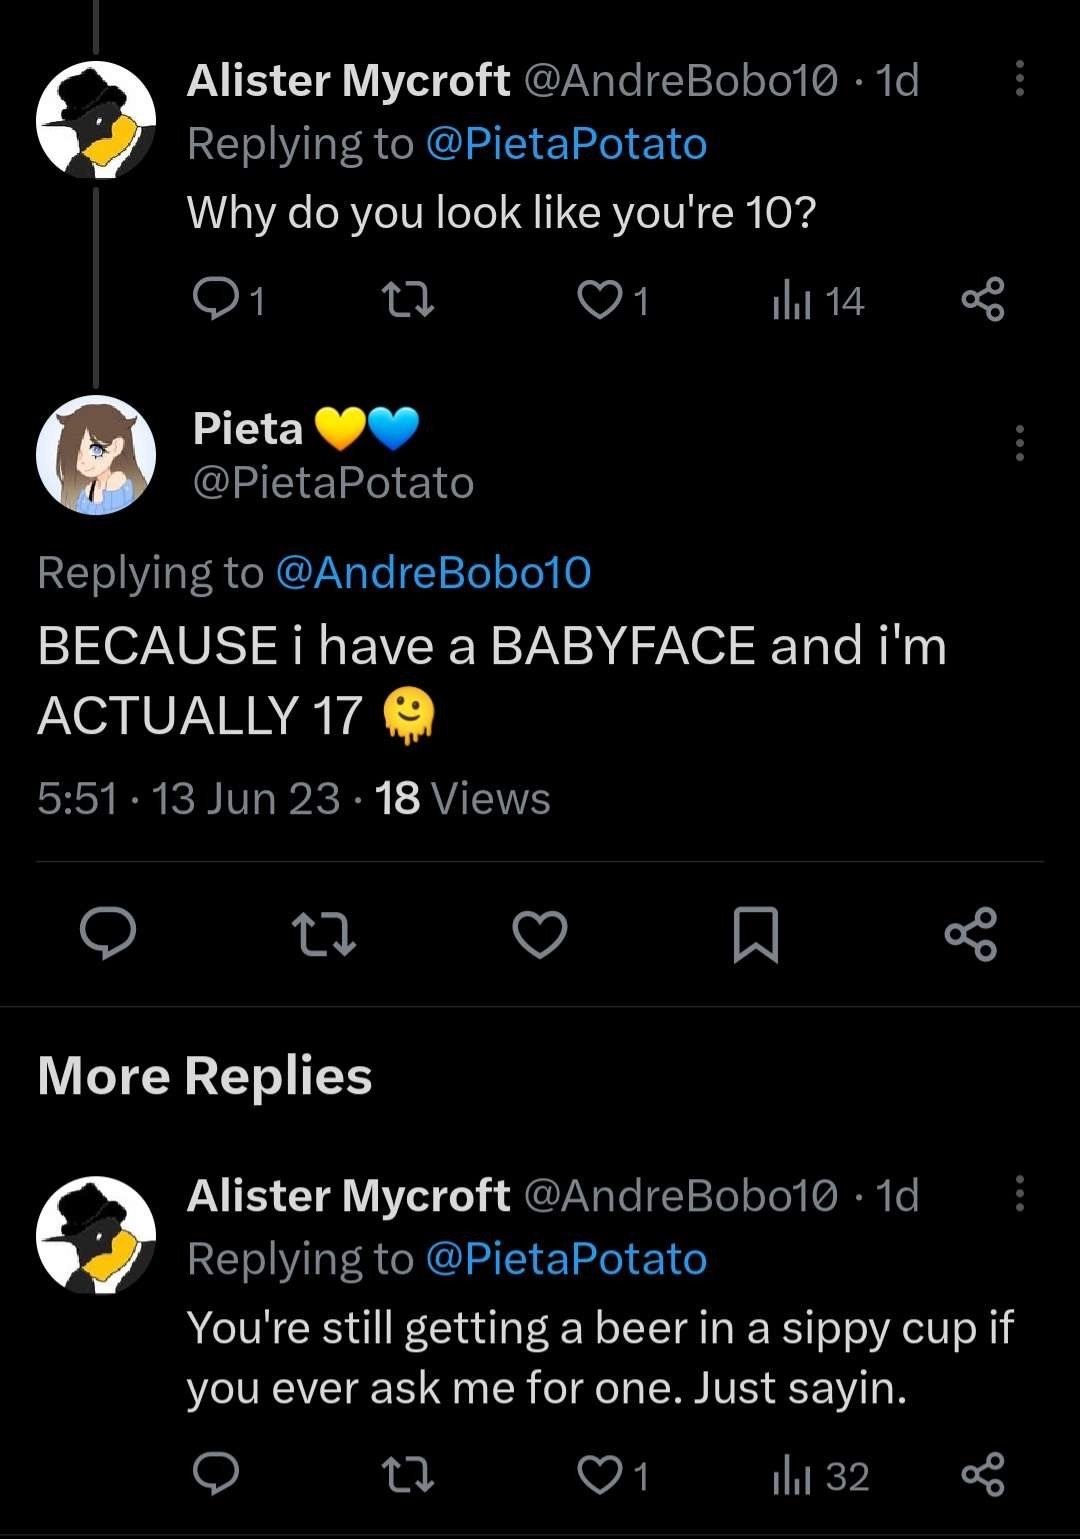Like the 'look like you're 10' tweet
The height and width of the screenshot is (1539, 1080).
(x=600, y=300)
